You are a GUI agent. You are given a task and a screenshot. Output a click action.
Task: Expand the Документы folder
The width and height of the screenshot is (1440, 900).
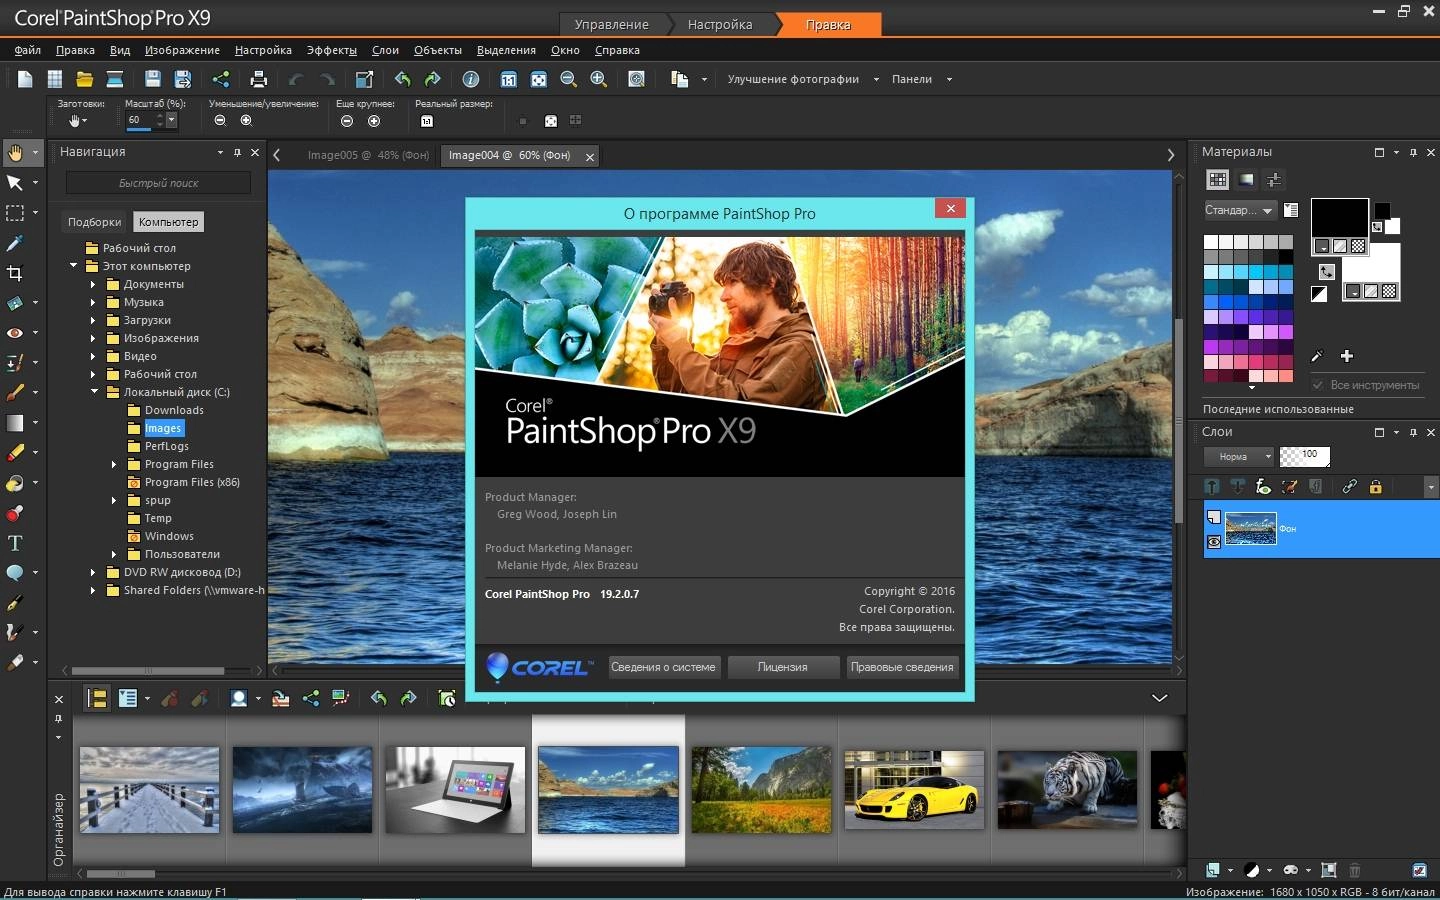tap(93, 285)
